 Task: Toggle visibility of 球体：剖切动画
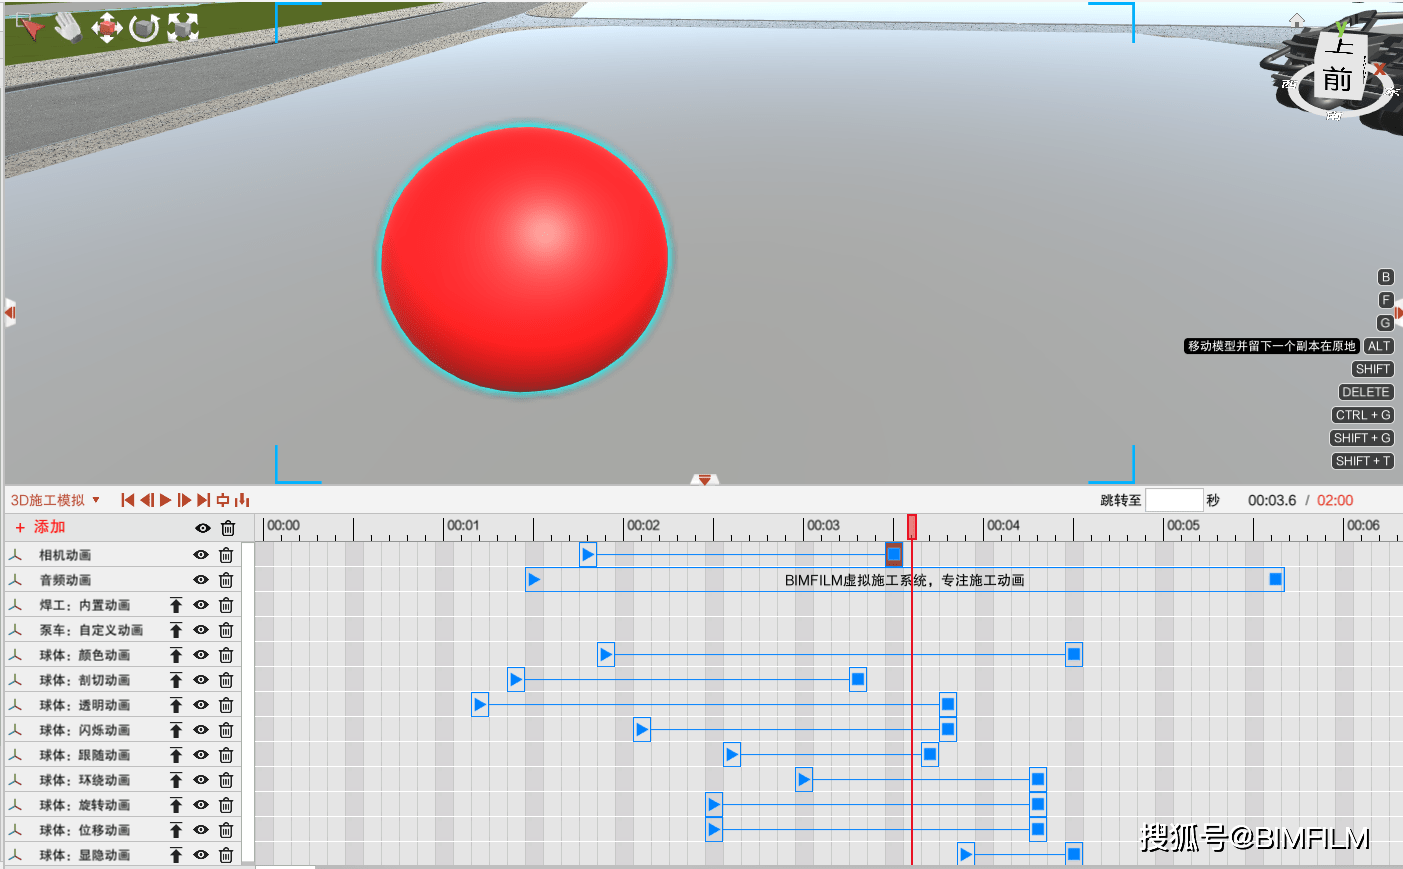click(201, 680)
